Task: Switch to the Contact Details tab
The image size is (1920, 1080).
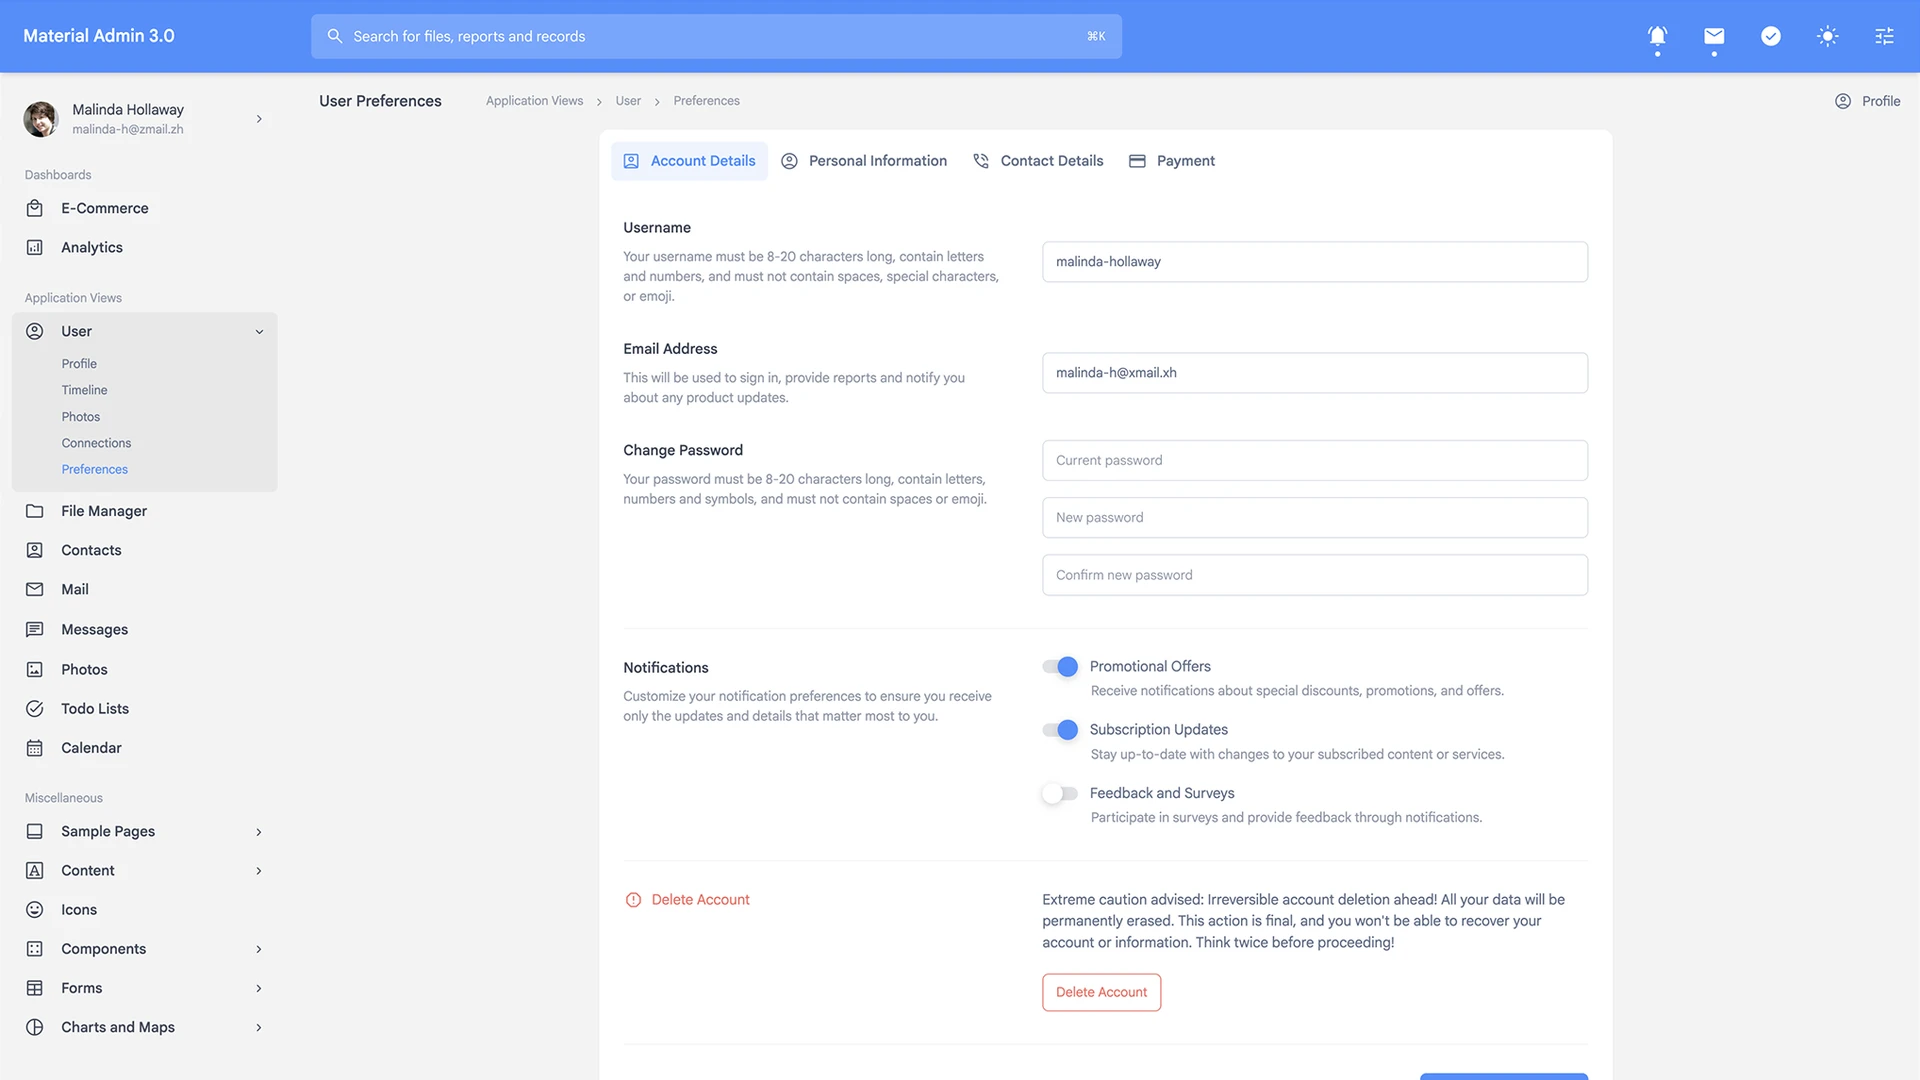Action: [x=1038, y=161]
